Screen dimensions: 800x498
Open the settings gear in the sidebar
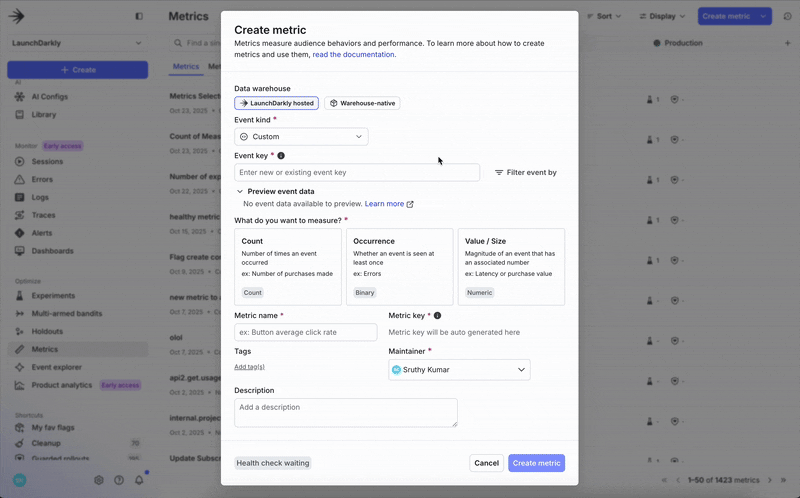pyautogui.click(x=99, y=480)
